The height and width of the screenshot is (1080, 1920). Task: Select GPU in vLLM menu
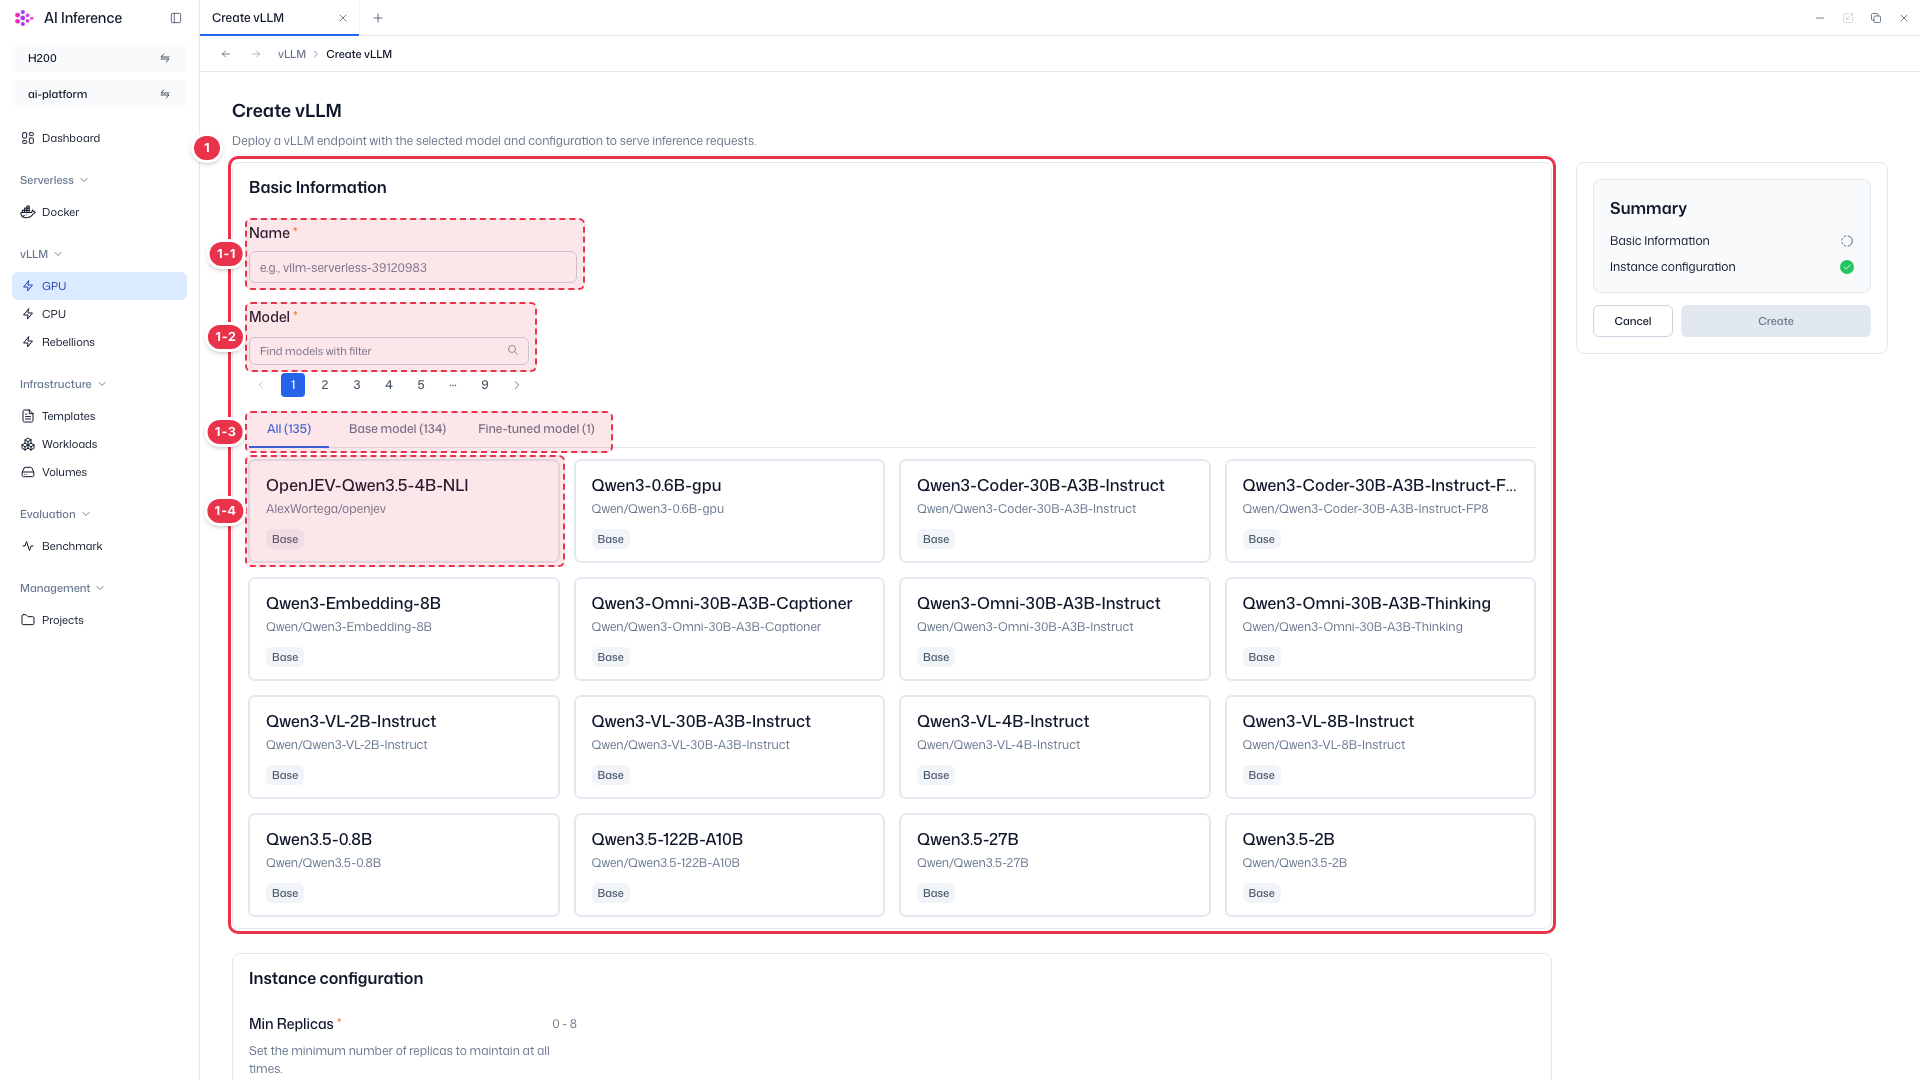tap(99, 286)
